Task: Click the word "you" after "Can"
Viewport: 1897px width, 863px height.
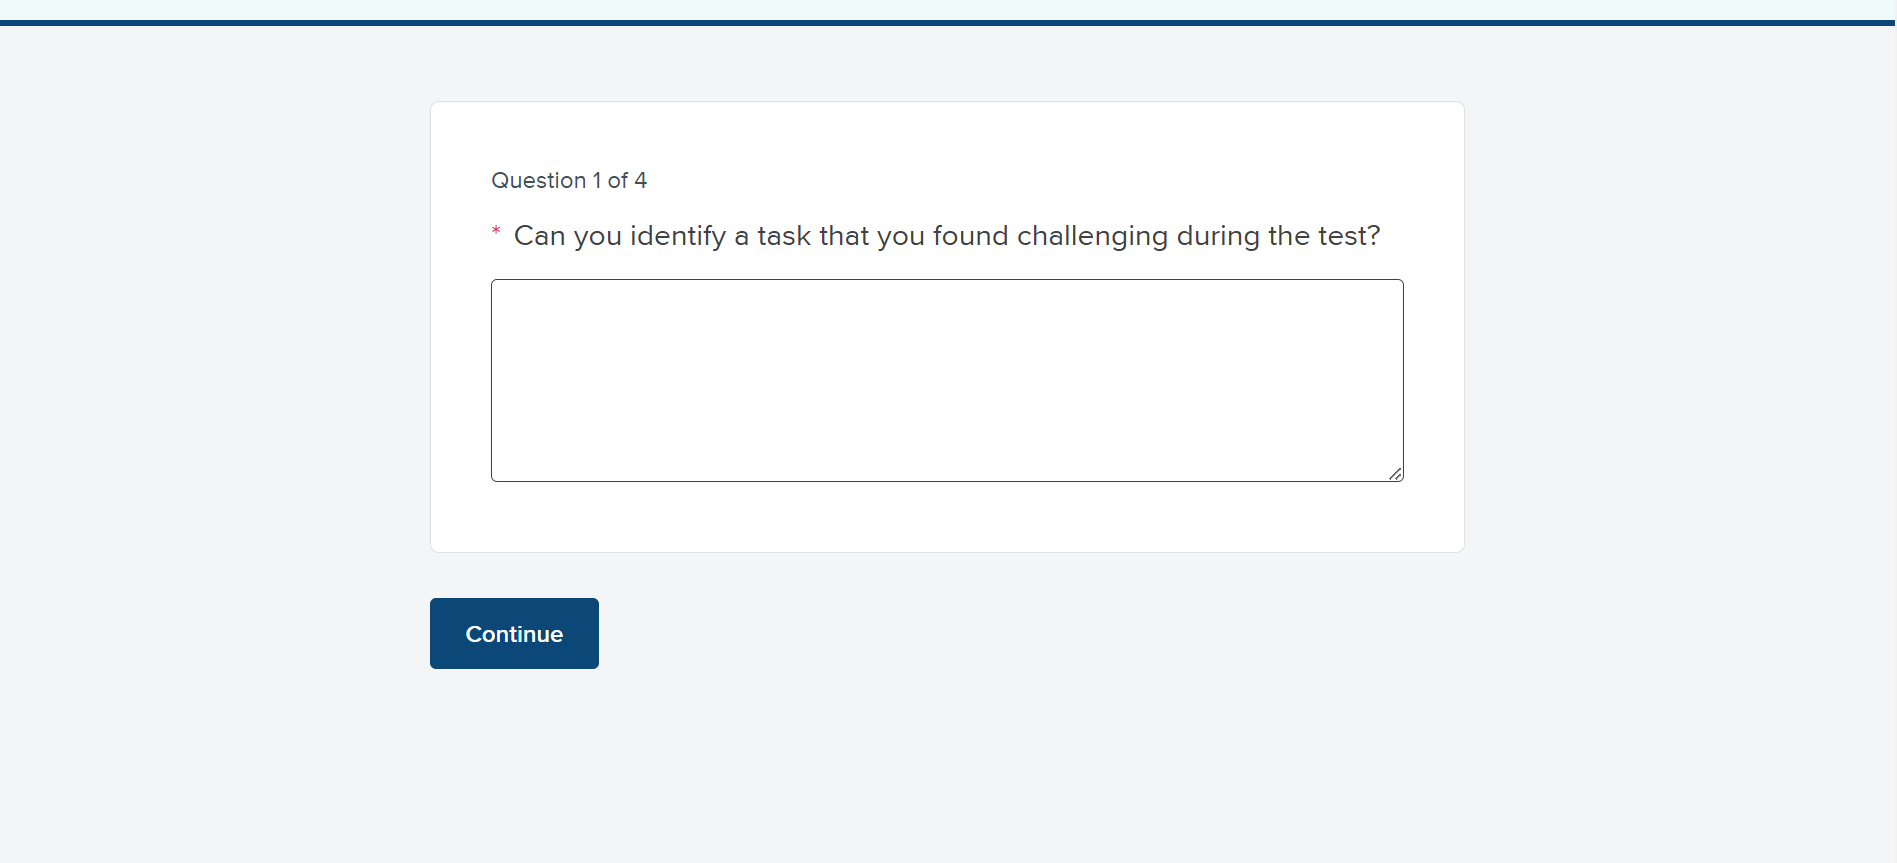Action: point(597,236)
